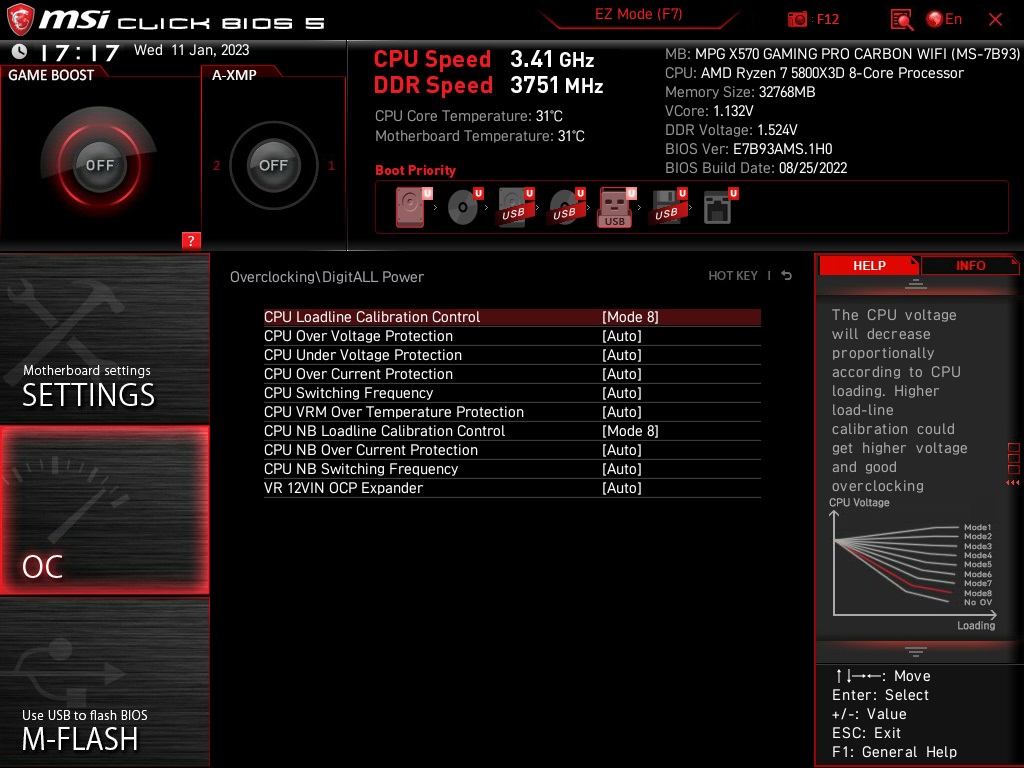Click the CPU Voltage loadline graph

coord(914,566)
